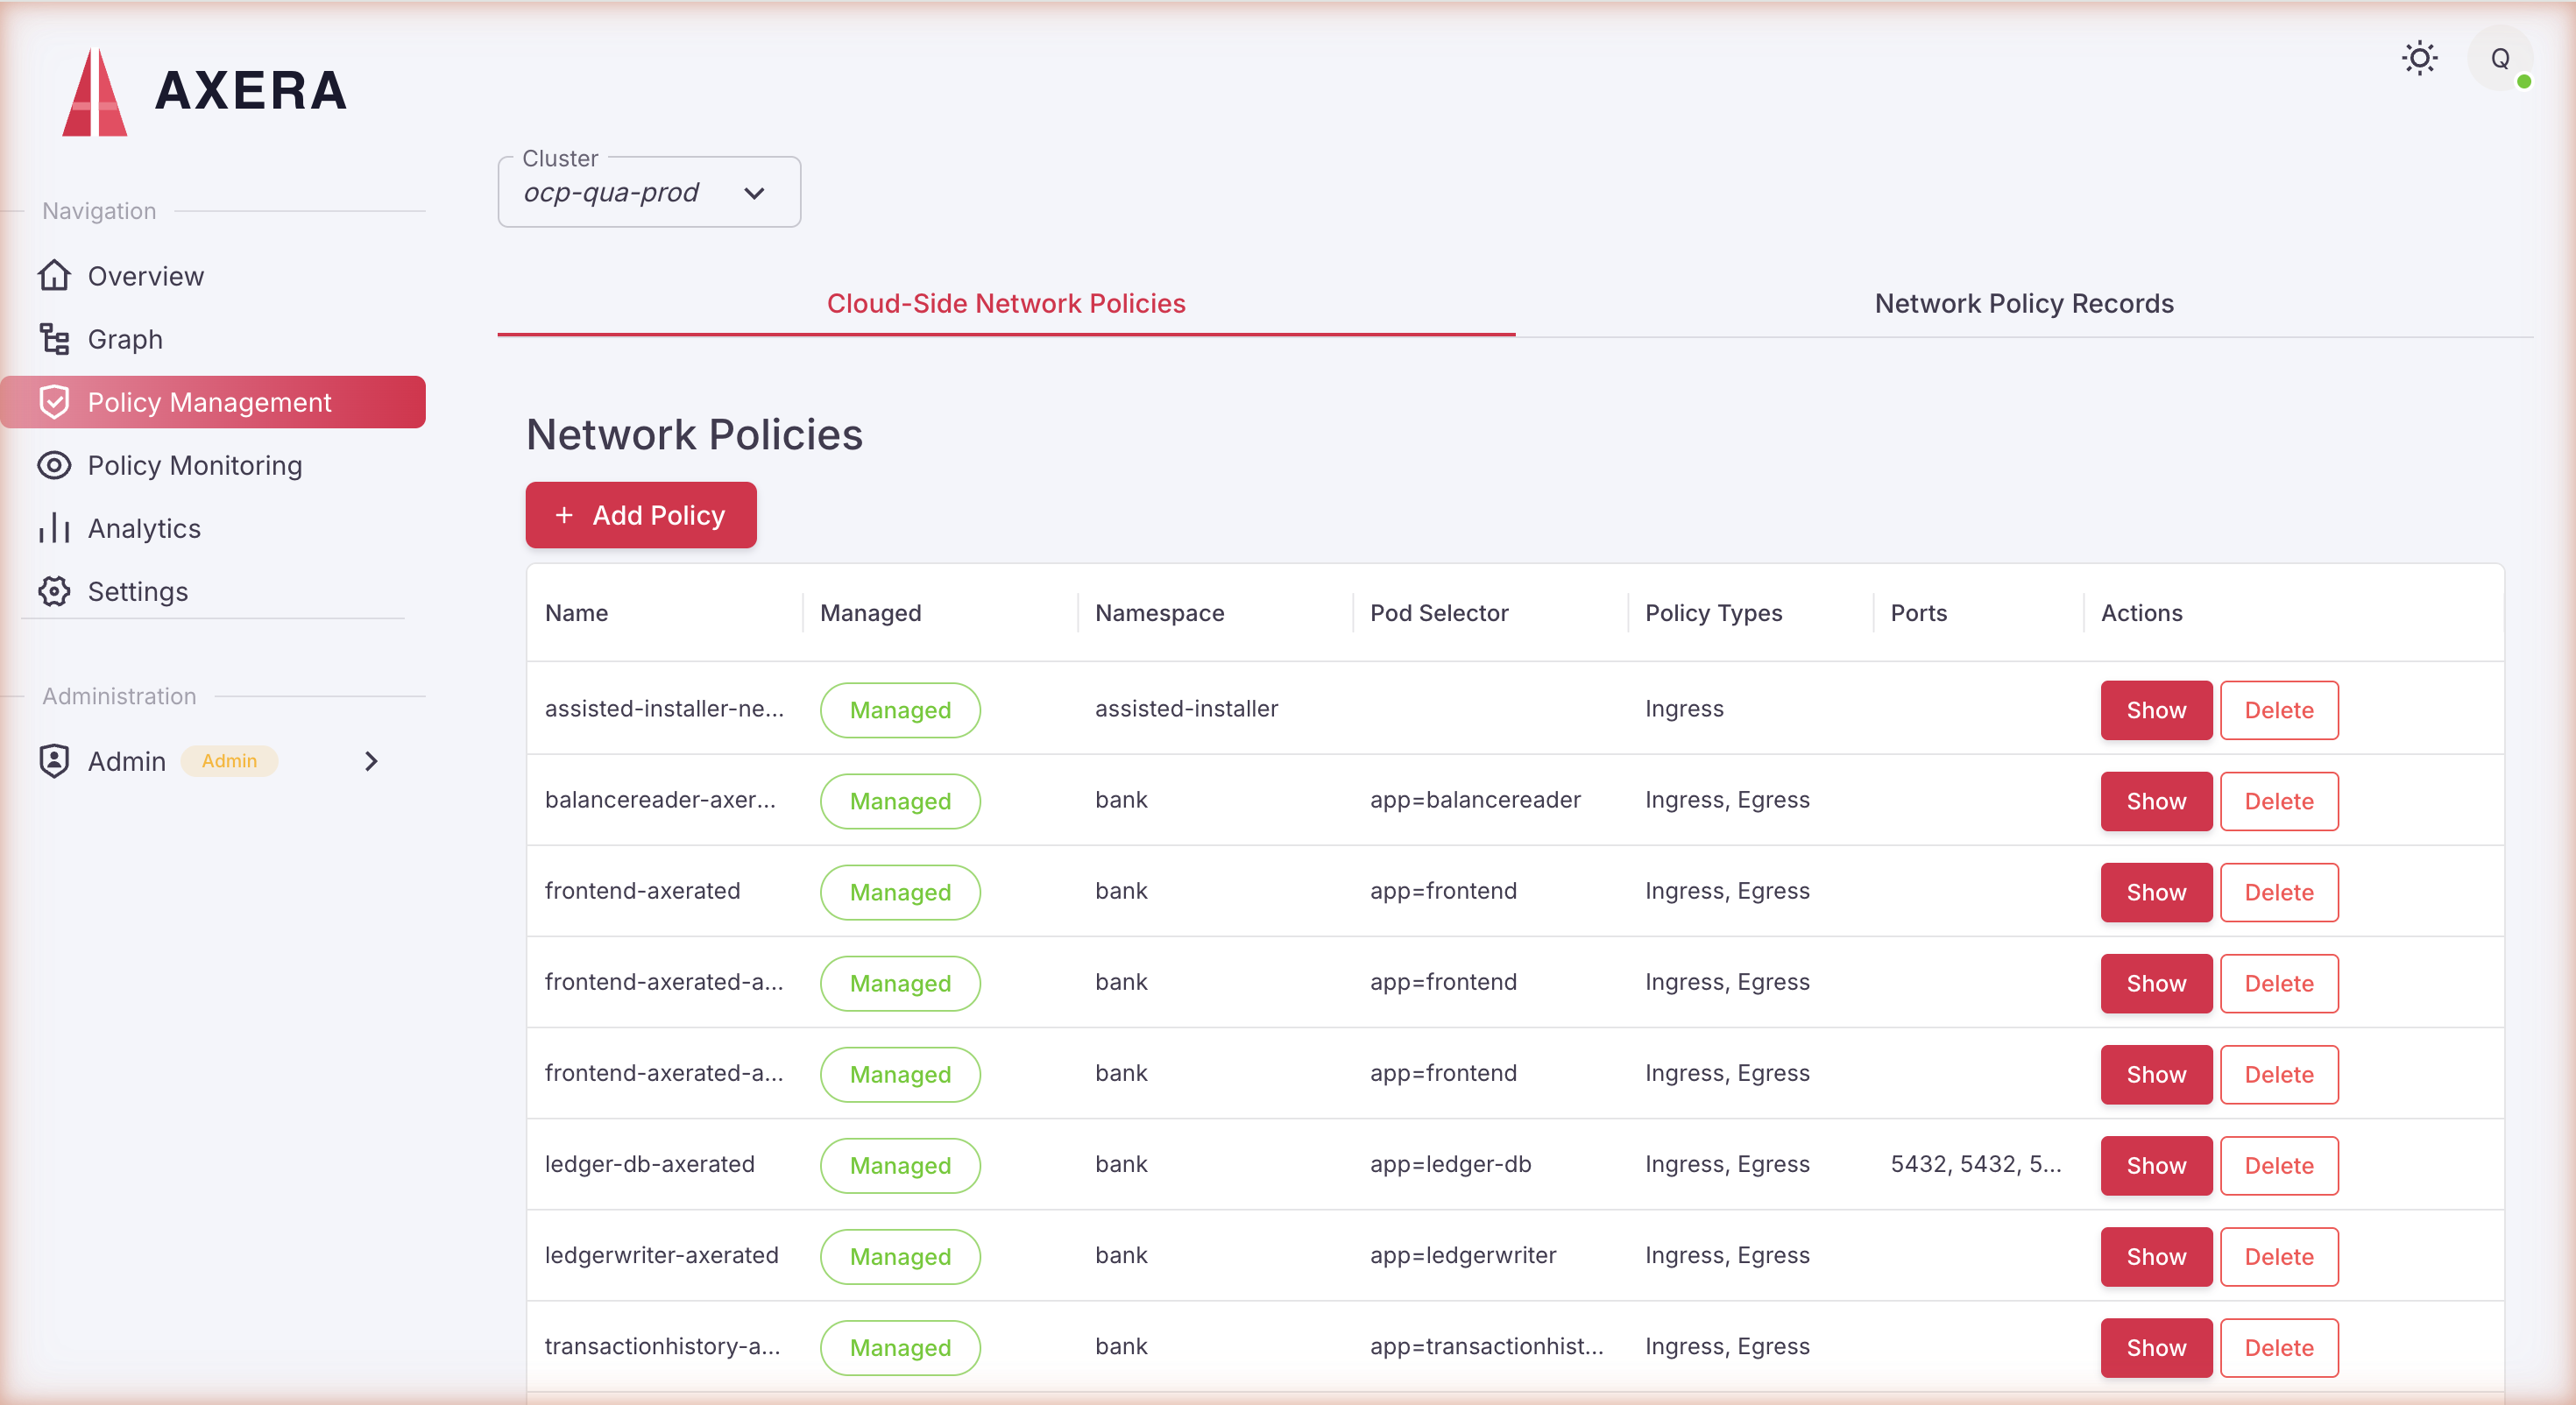This screenshot has height=1405, width=2576.
Task: Click the Policy Management shield icon
Action: click(x=54, y=402)
